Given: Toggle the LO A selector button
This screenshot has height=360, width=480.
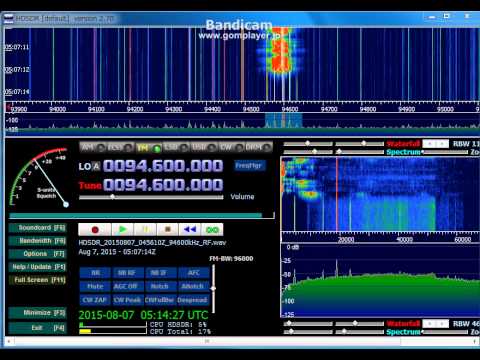Looking at the screenshot, I should pos(96,166).
